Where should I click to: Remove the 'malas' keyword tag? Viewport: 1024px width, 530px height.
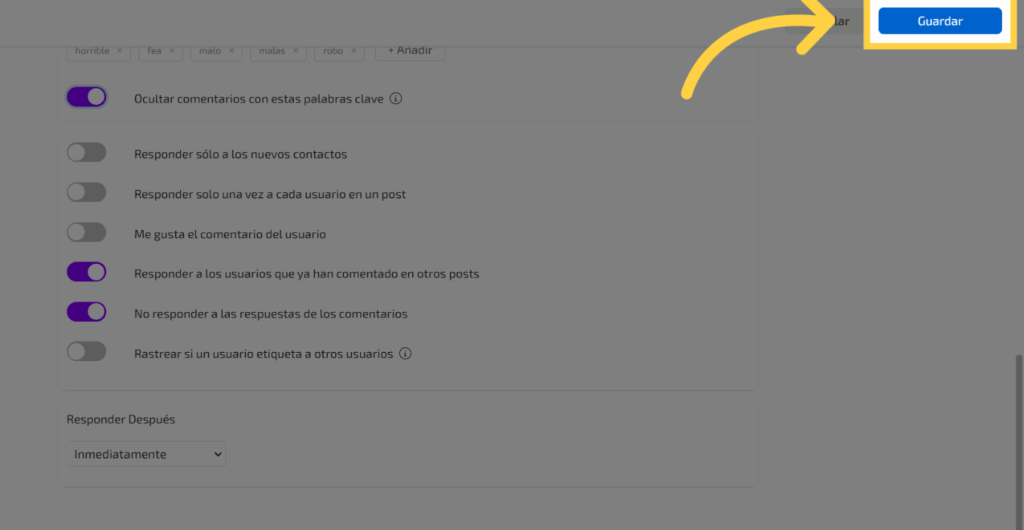295,51
